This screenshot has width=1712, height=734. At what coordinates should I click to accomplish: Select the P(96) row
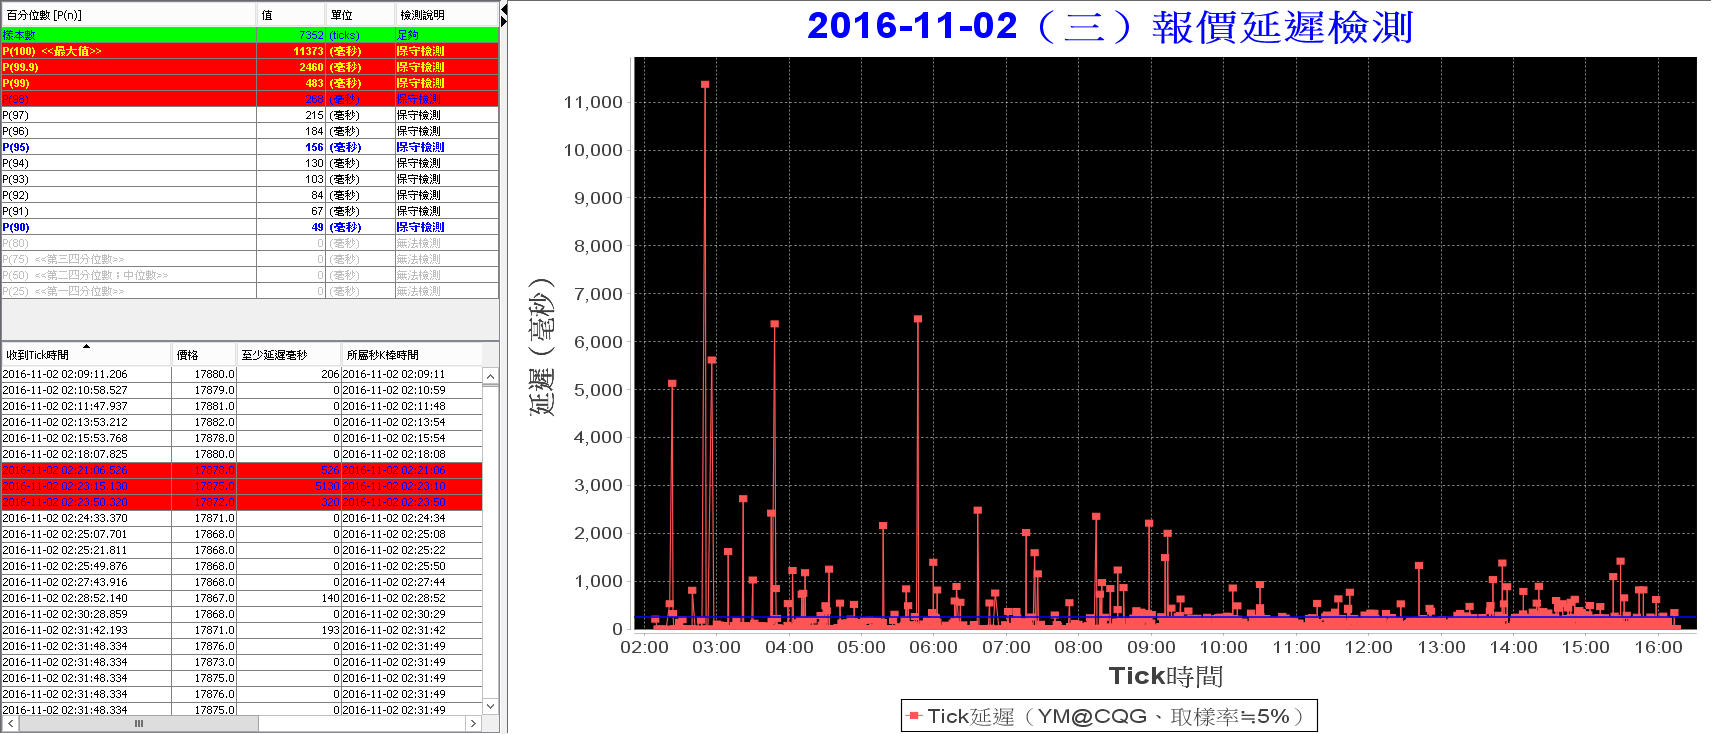click(x=250, y=131)
